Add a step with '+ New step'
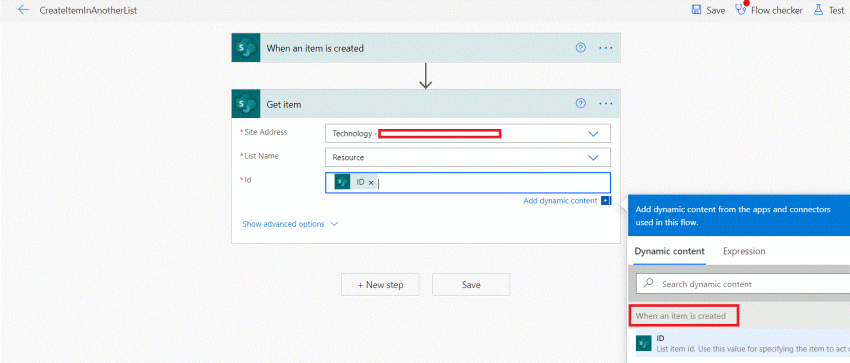850x363 pixels. click(380, 284)
